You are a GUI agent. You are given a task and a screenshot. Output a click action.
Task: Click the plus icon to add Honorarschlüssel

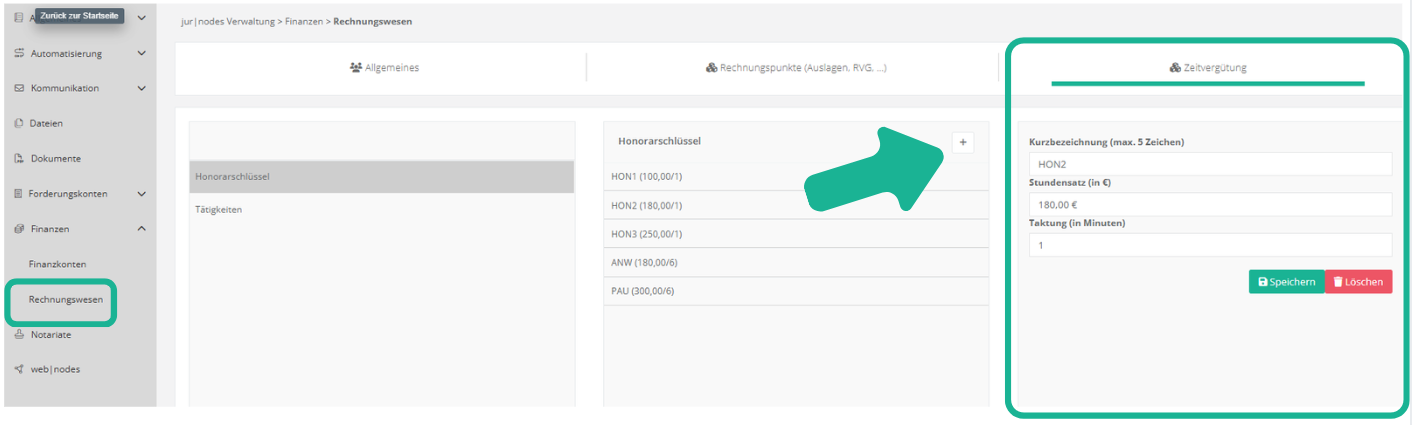[x=962, y=143]
